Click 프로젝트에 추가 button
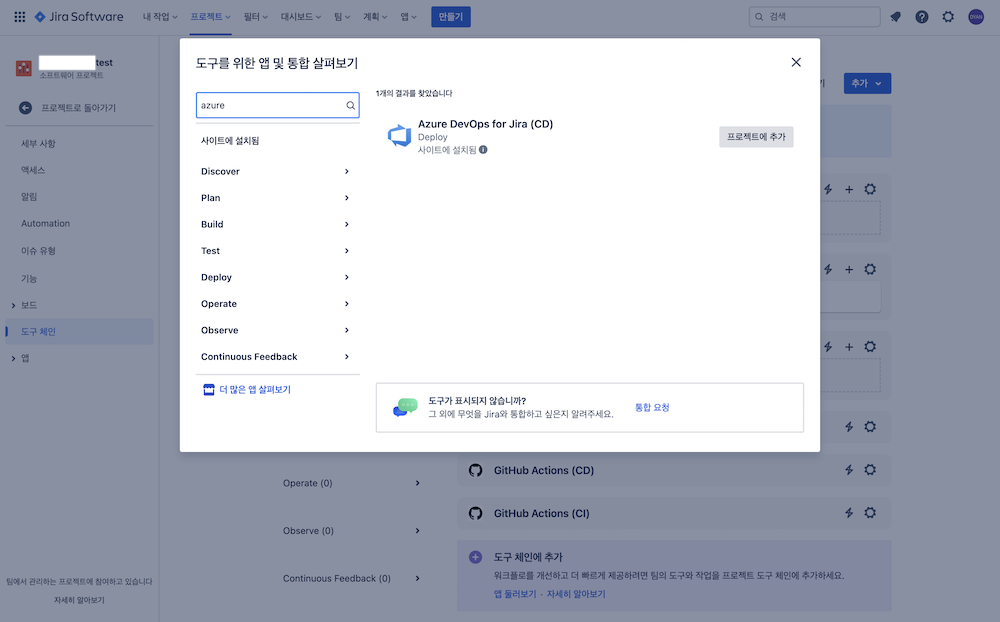The height and width of the screenshot is (622, 1000). click(756, 137)
